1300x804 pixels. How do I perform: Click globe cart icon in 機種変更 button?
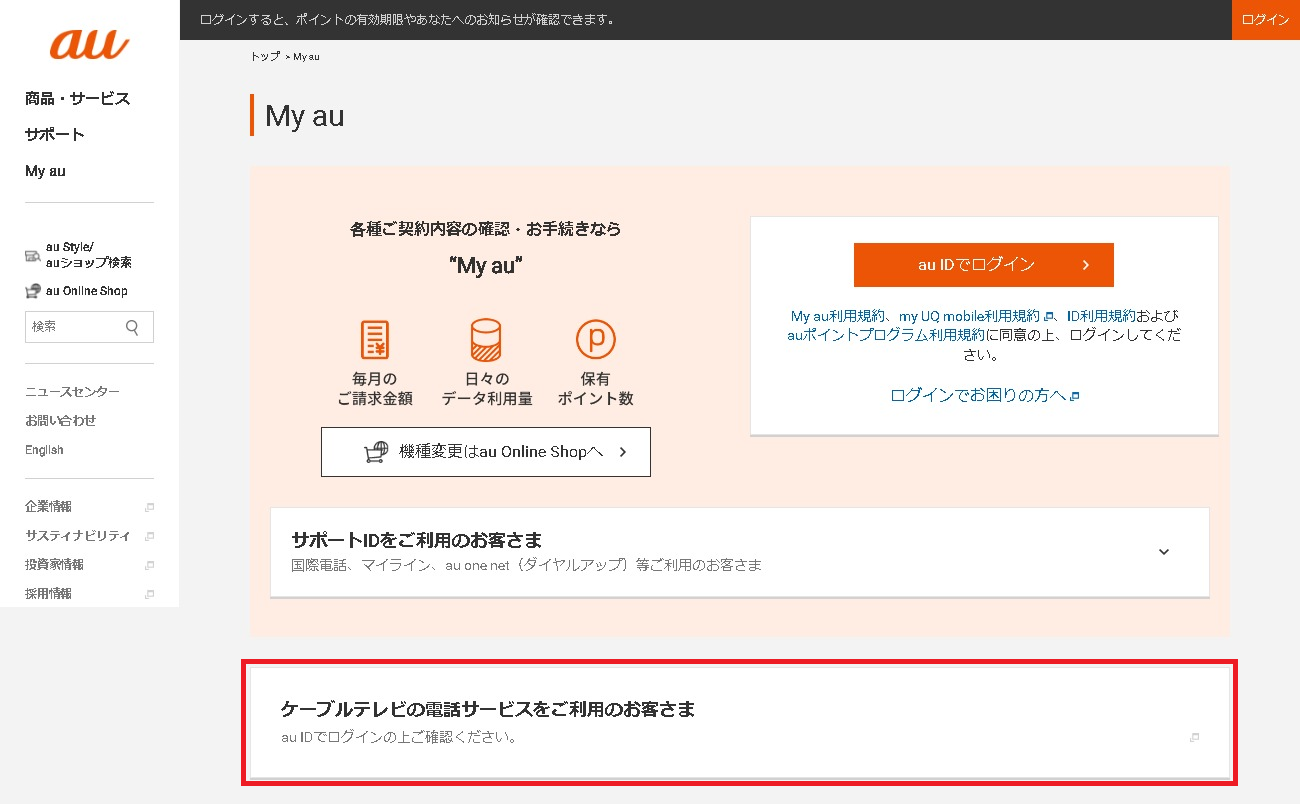(376, 452)
